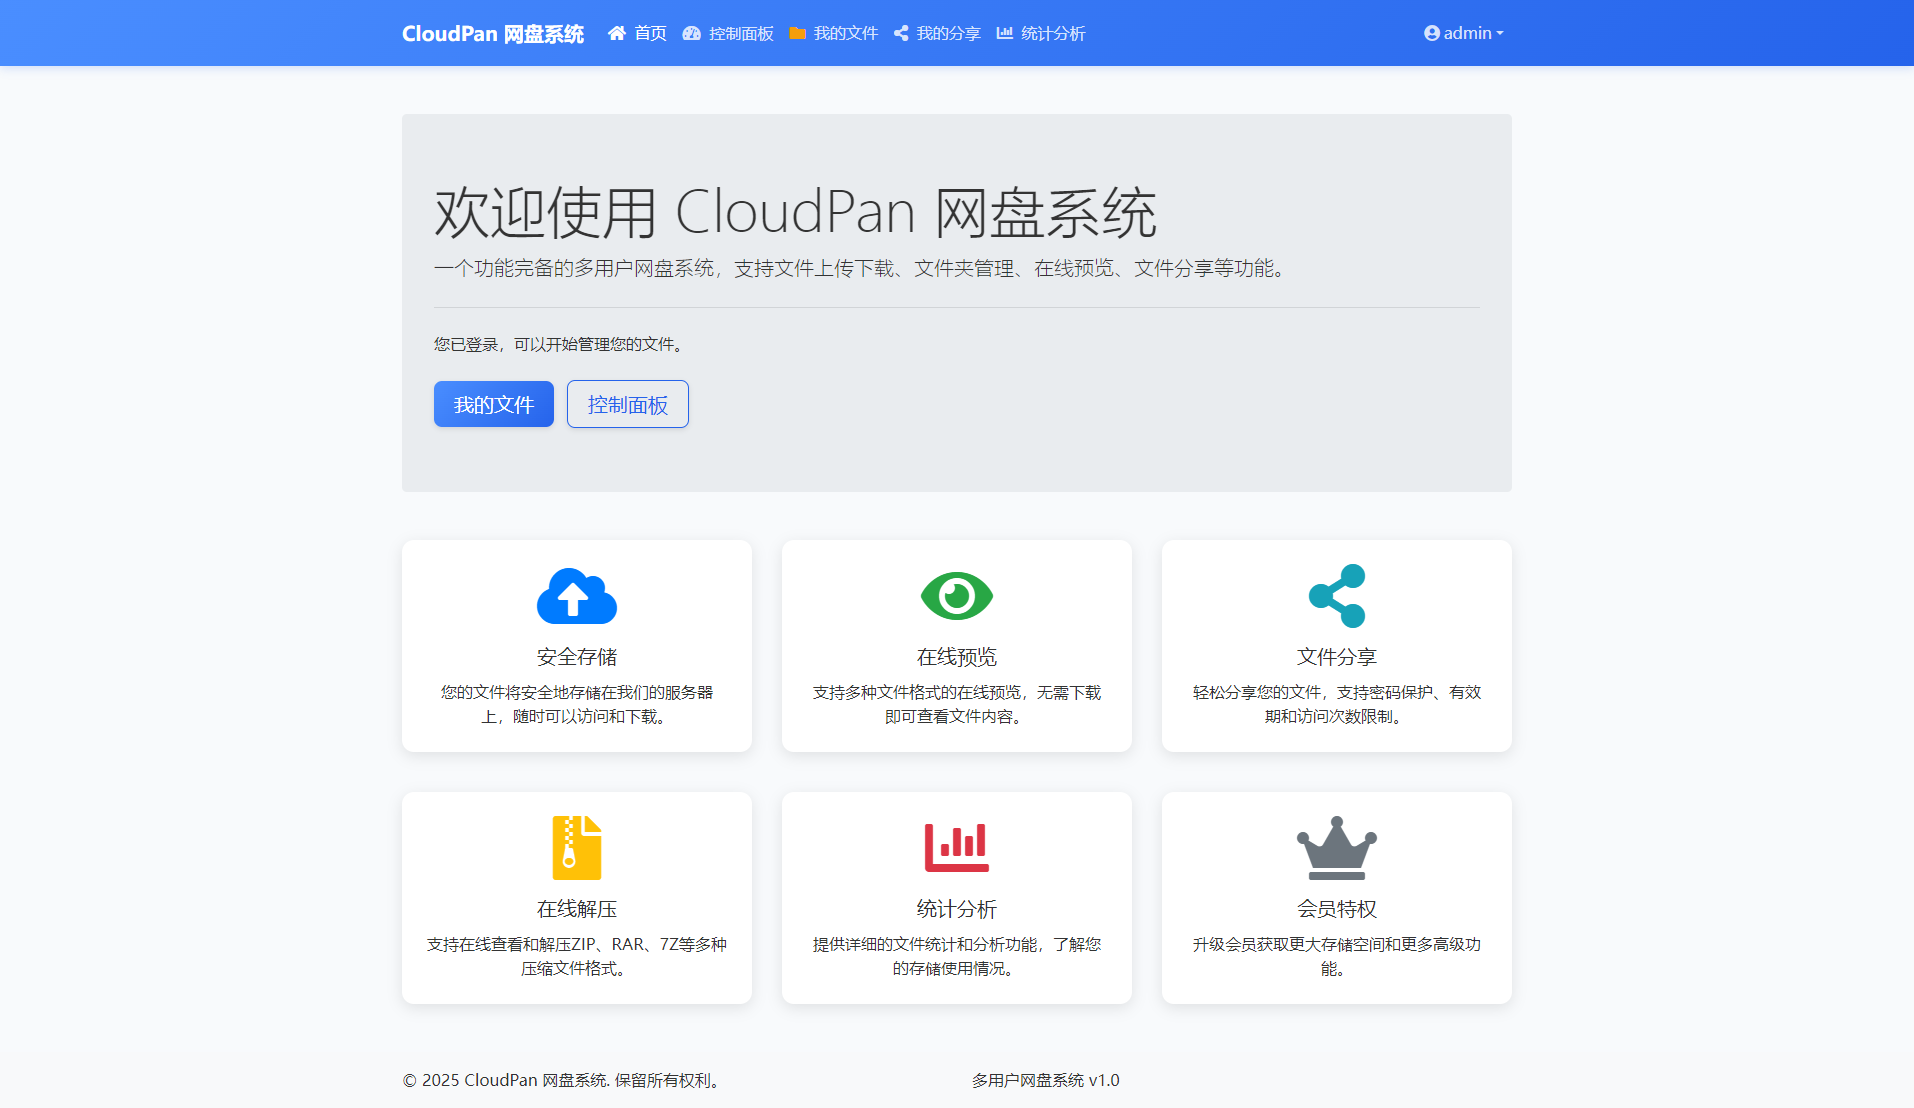Click the 在线解压 card title

577,909
